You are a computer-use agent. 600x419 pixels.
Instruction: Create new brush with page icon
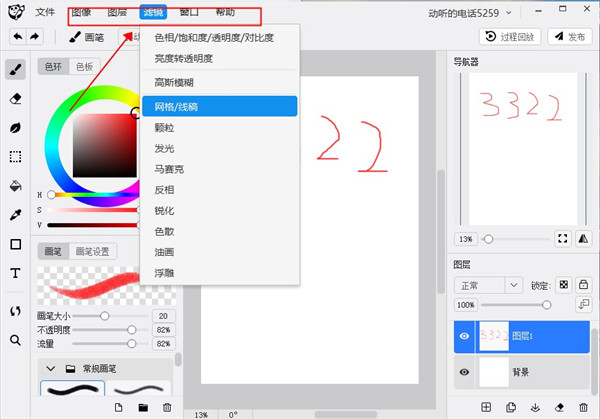point(119,408)
